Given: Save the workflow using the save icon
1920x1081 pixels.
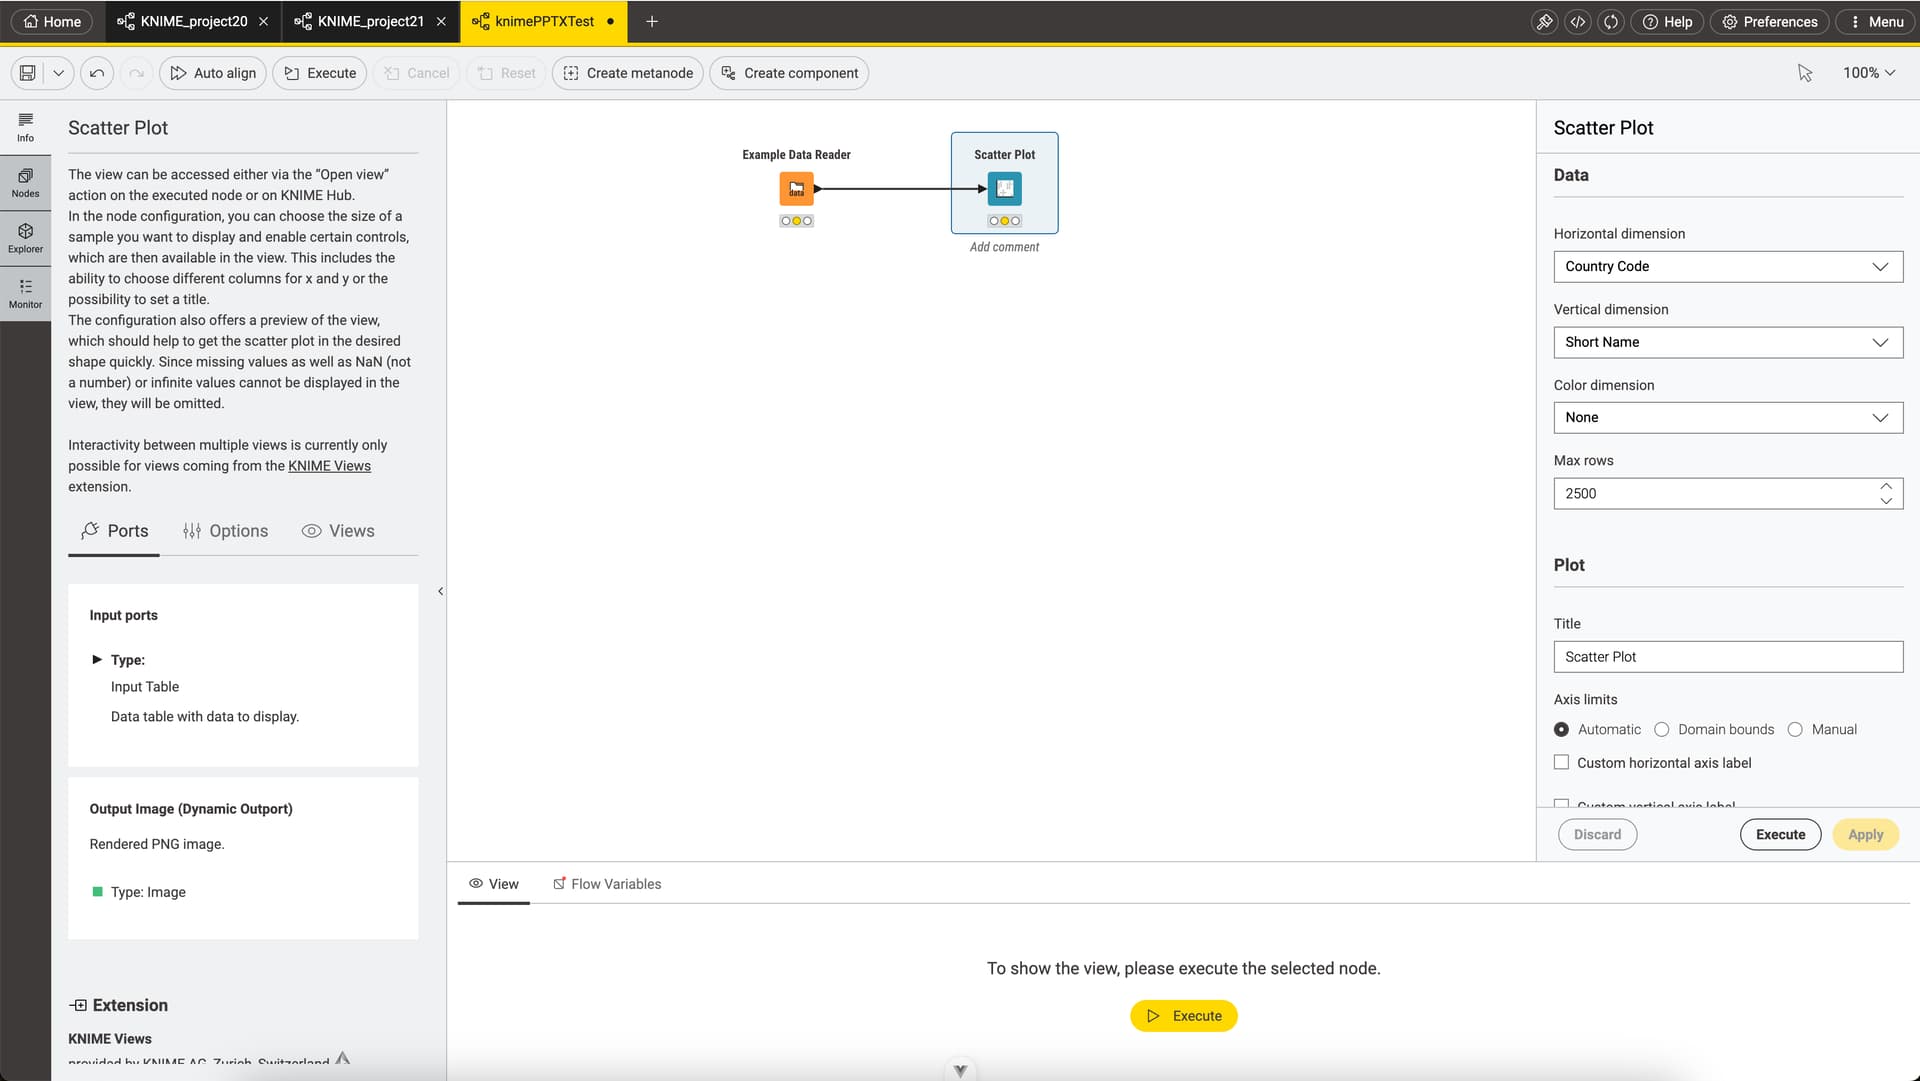Looking at the screenshot, I should pos(27,72).
